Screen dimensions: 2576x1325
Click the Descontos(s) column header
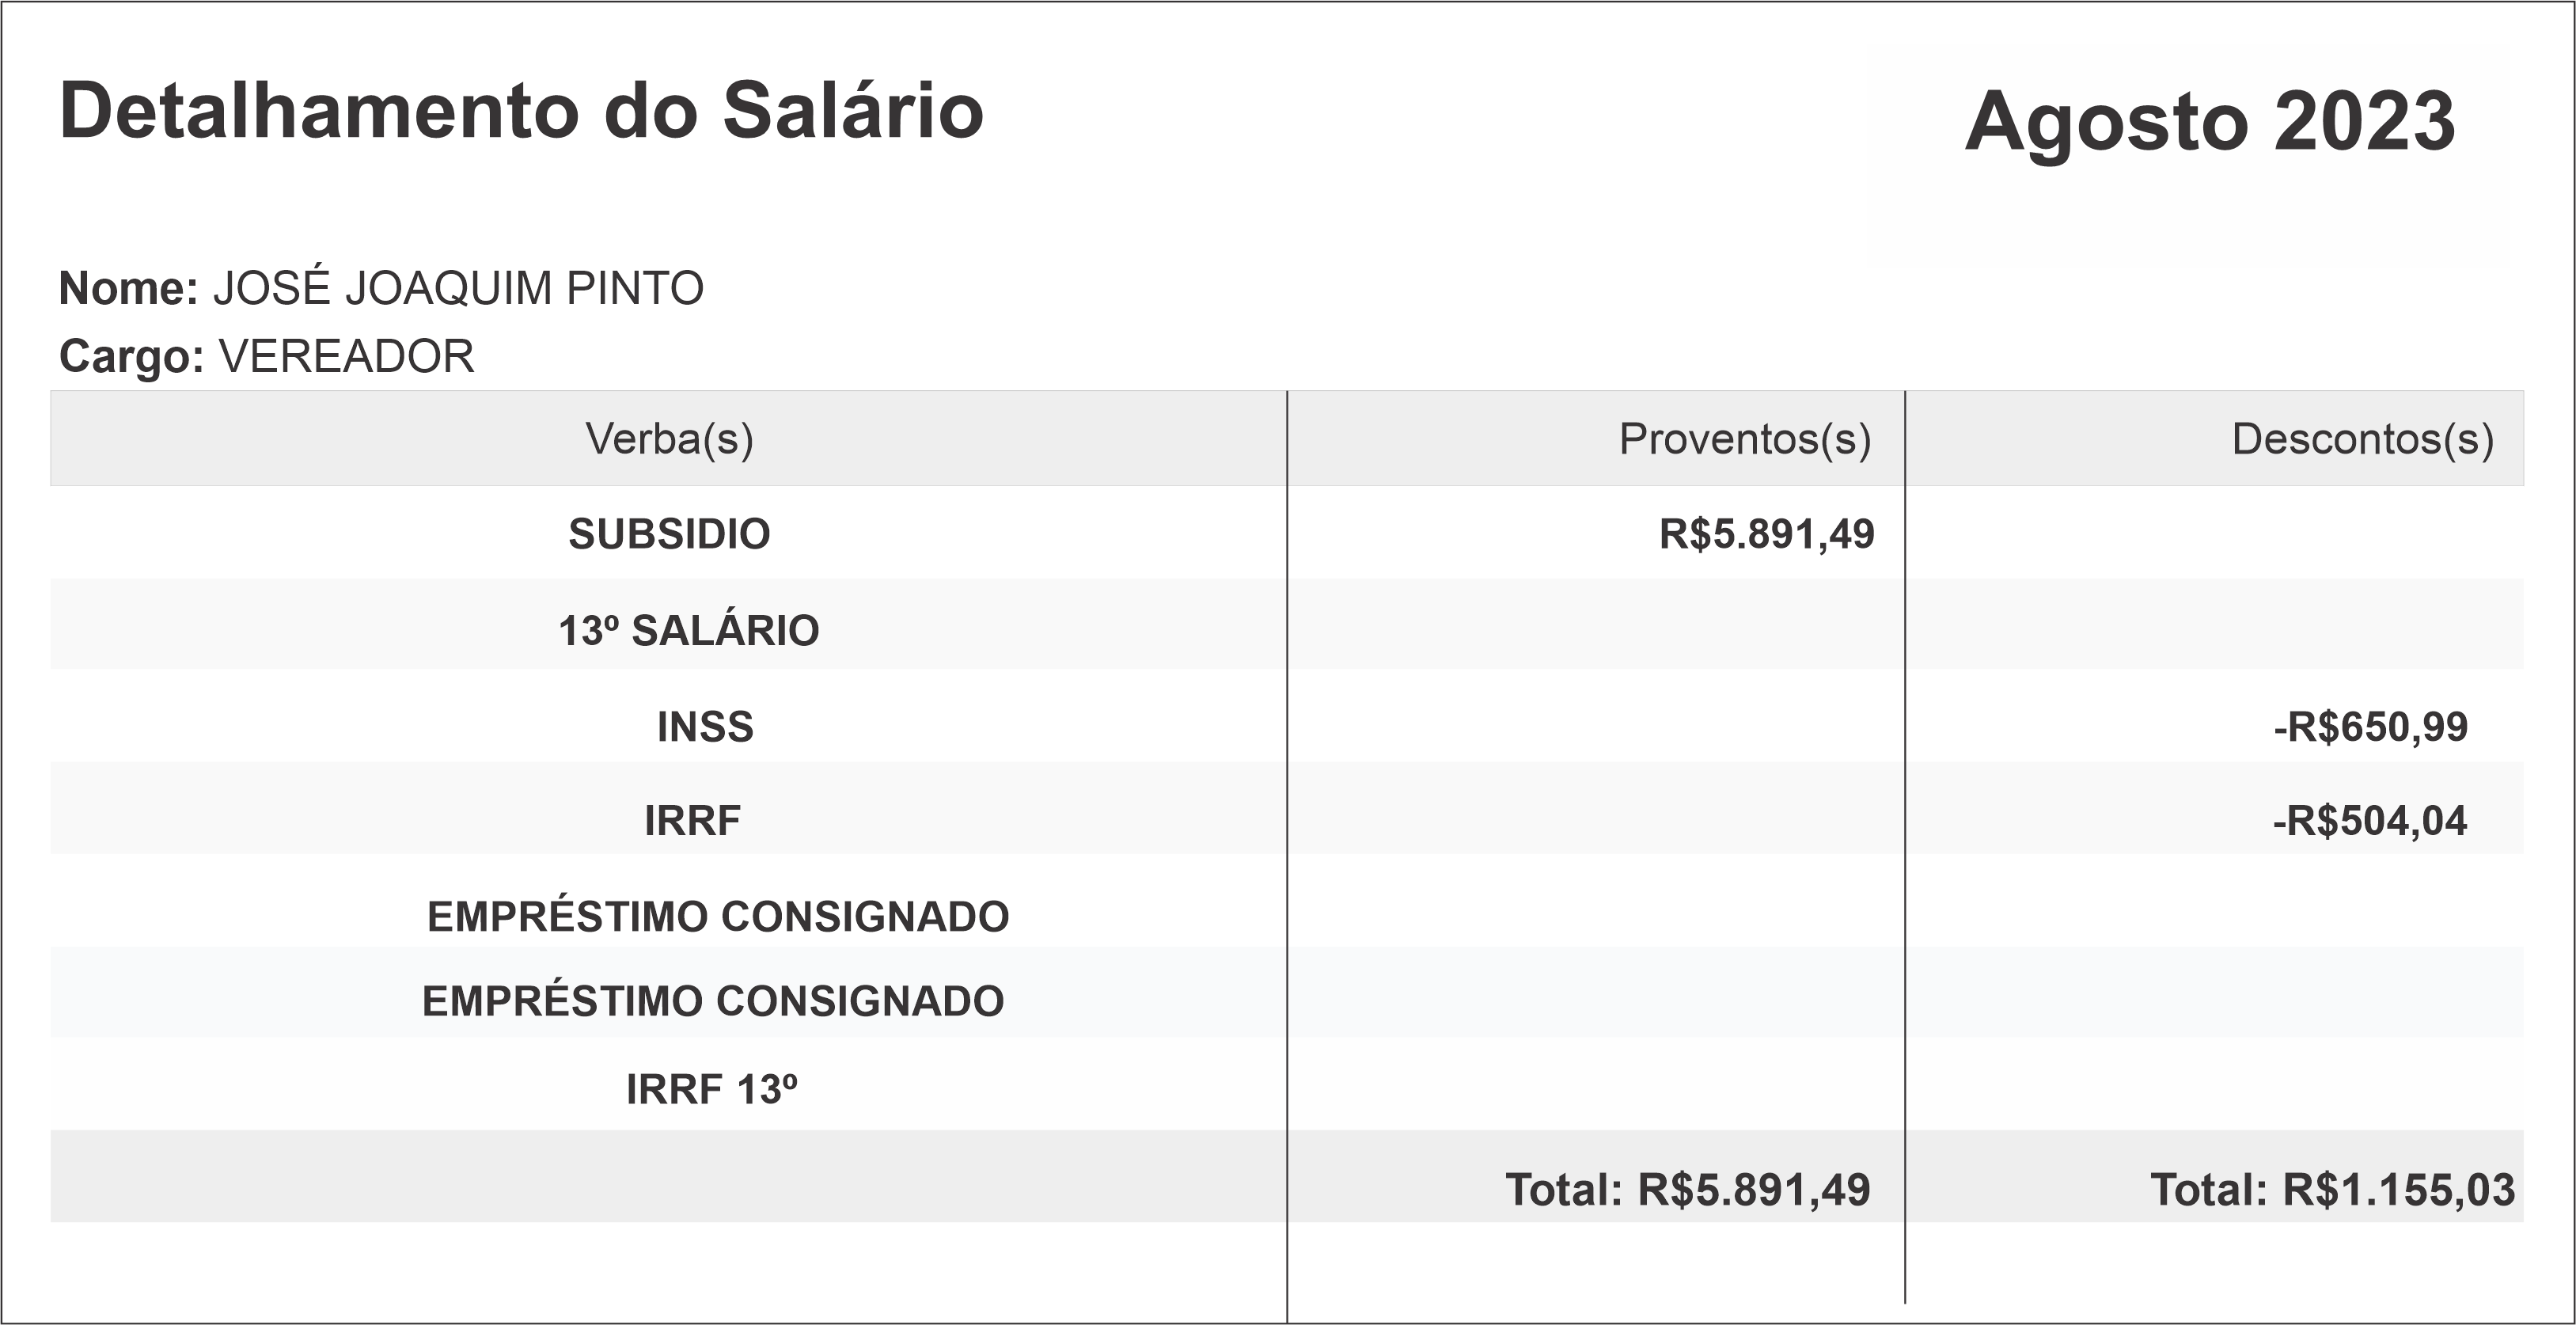[2362, 439]
